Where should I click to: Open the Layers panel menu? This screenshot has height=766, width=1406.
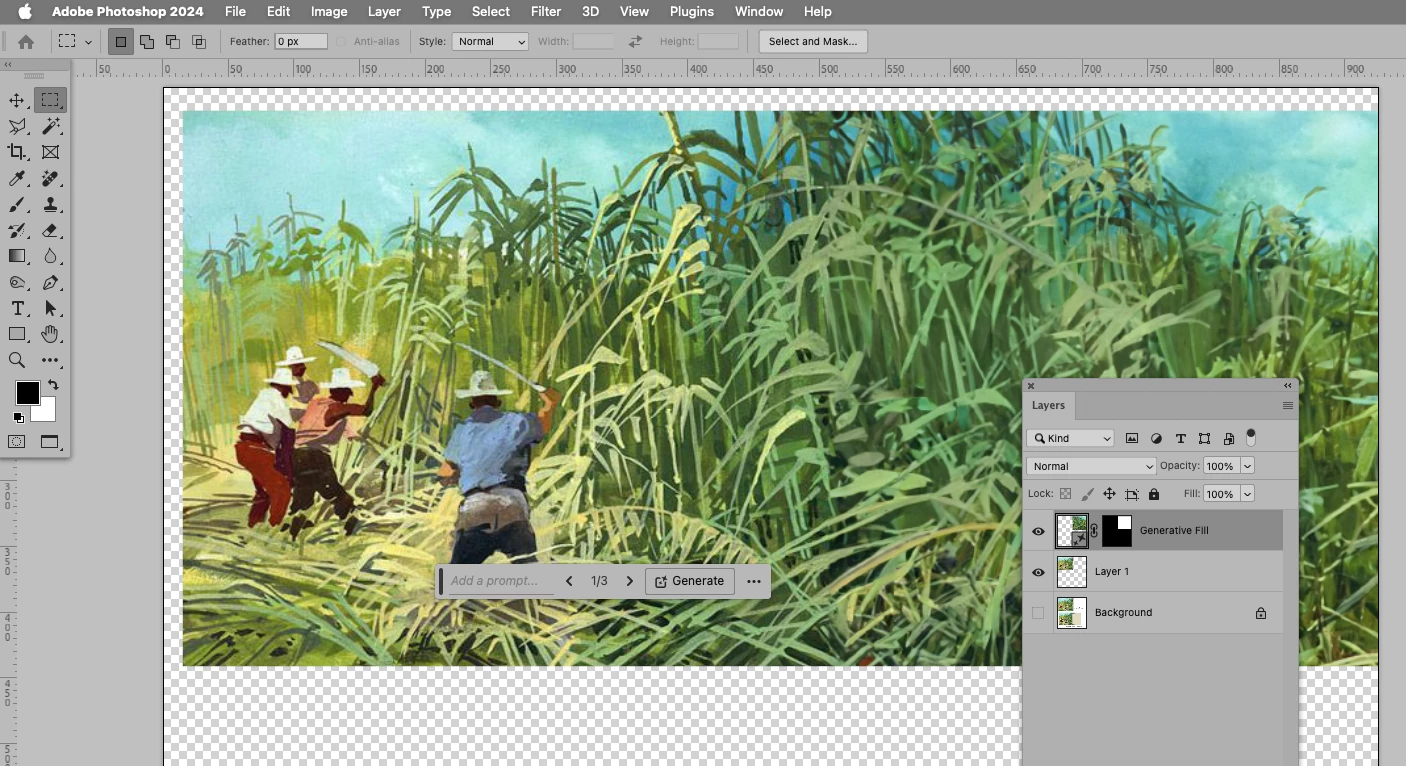pos(1288,406)
